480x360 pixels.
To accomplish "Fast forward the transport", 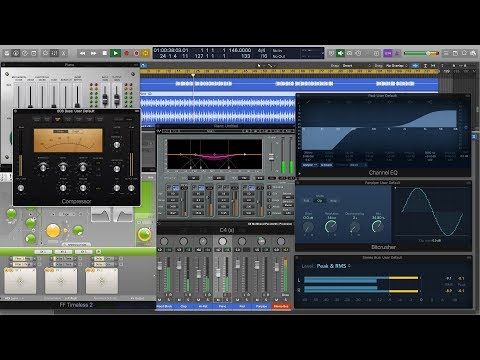I will 94,53.
